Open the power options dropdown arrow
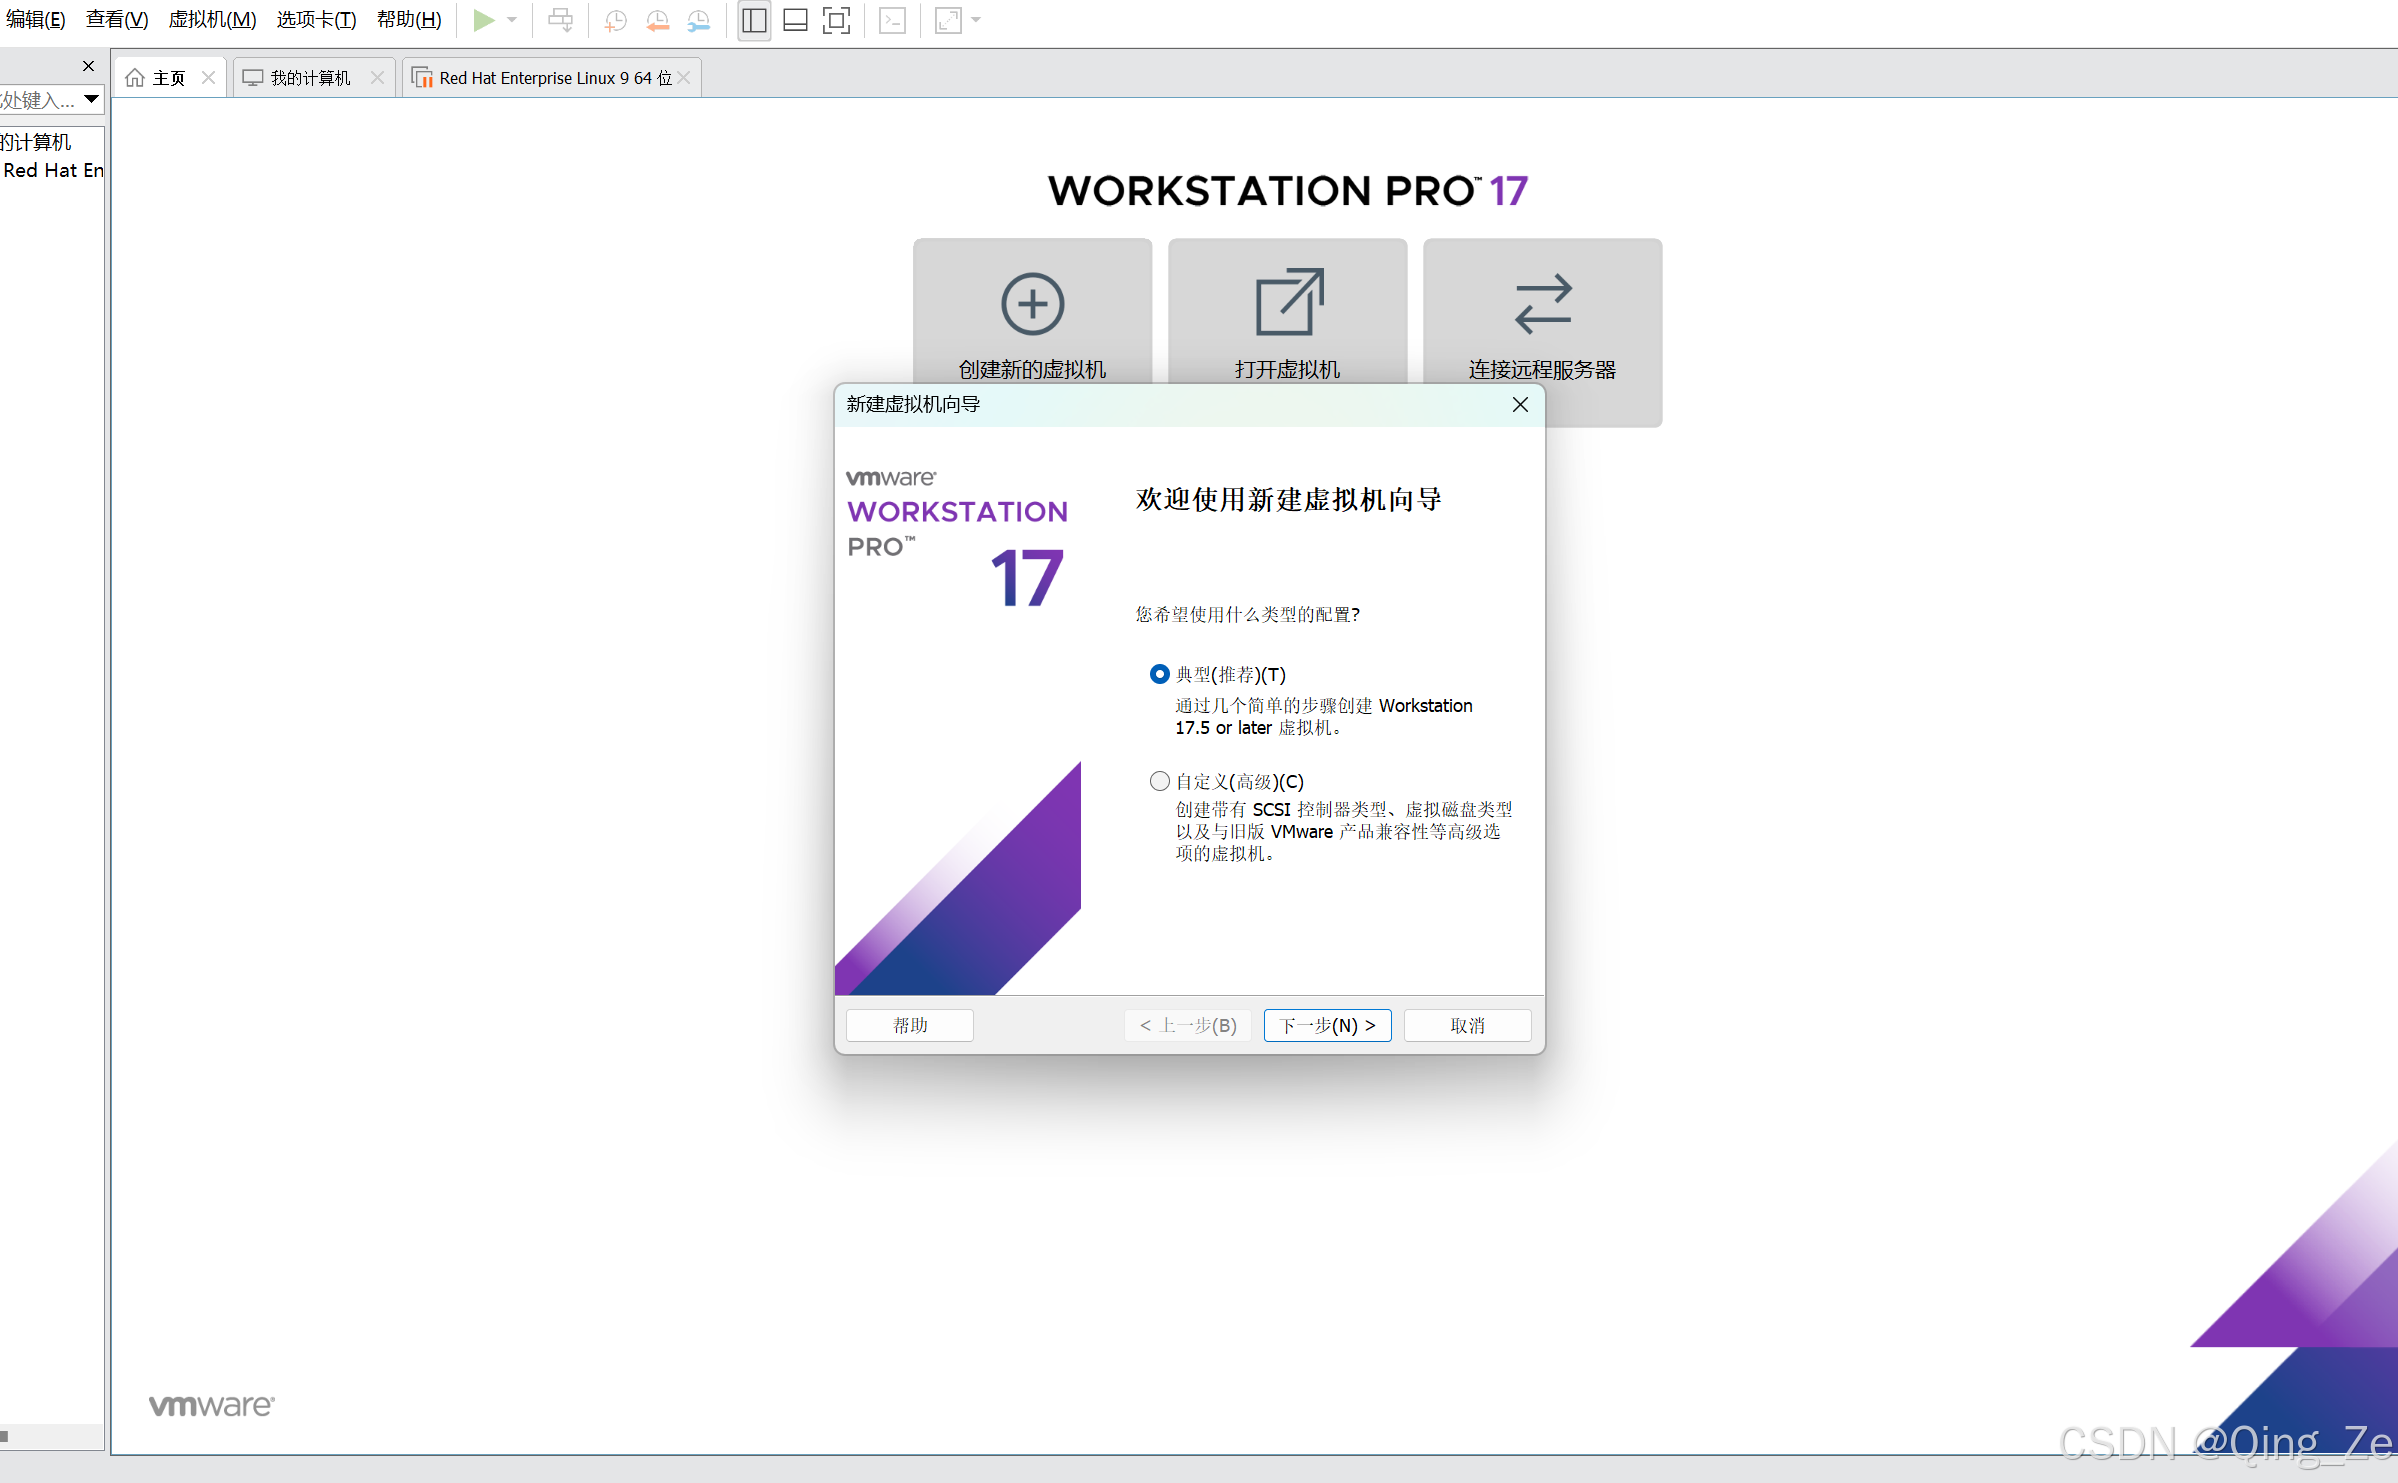This screenshot has height=1483, width=2398. coord(512,20)
